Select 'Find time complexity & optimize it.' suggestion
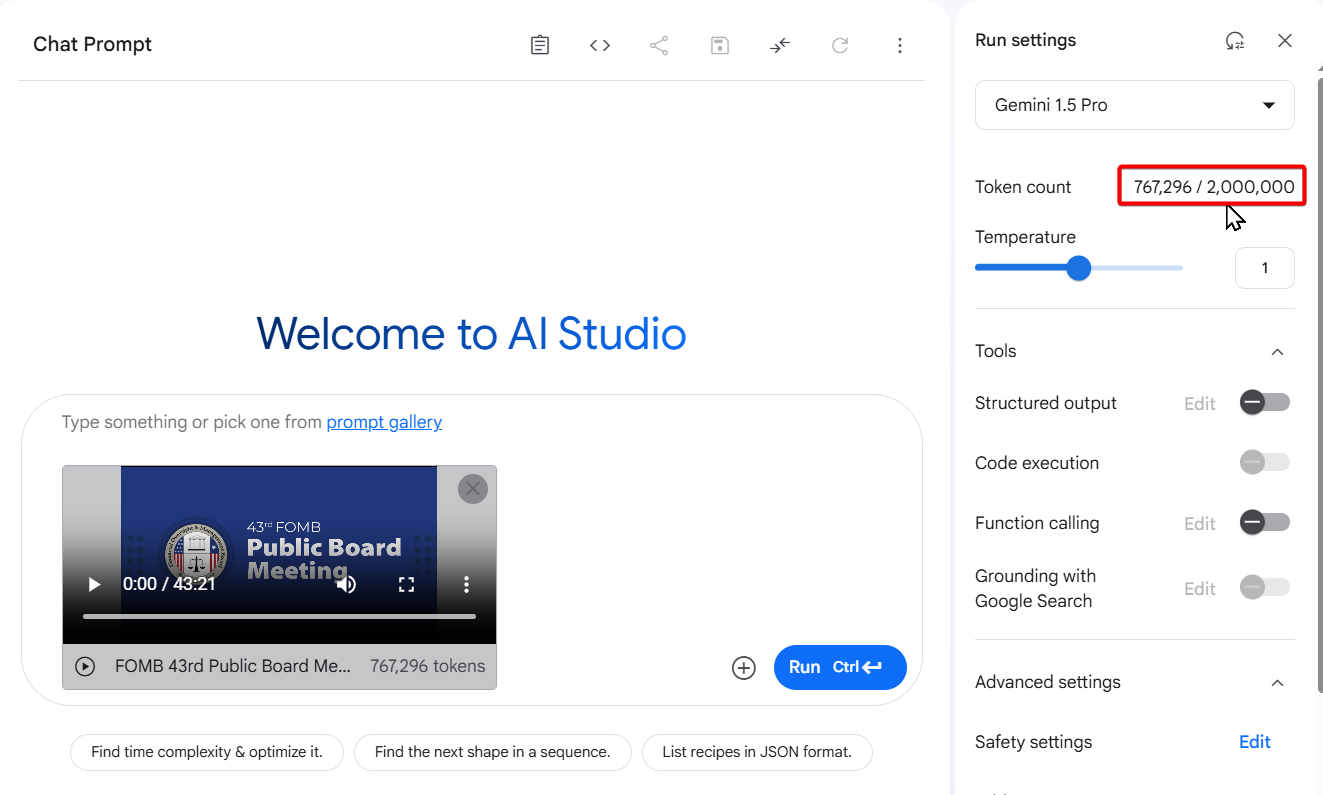Viewport: 1323px width, 795px height. coord(207,752)
